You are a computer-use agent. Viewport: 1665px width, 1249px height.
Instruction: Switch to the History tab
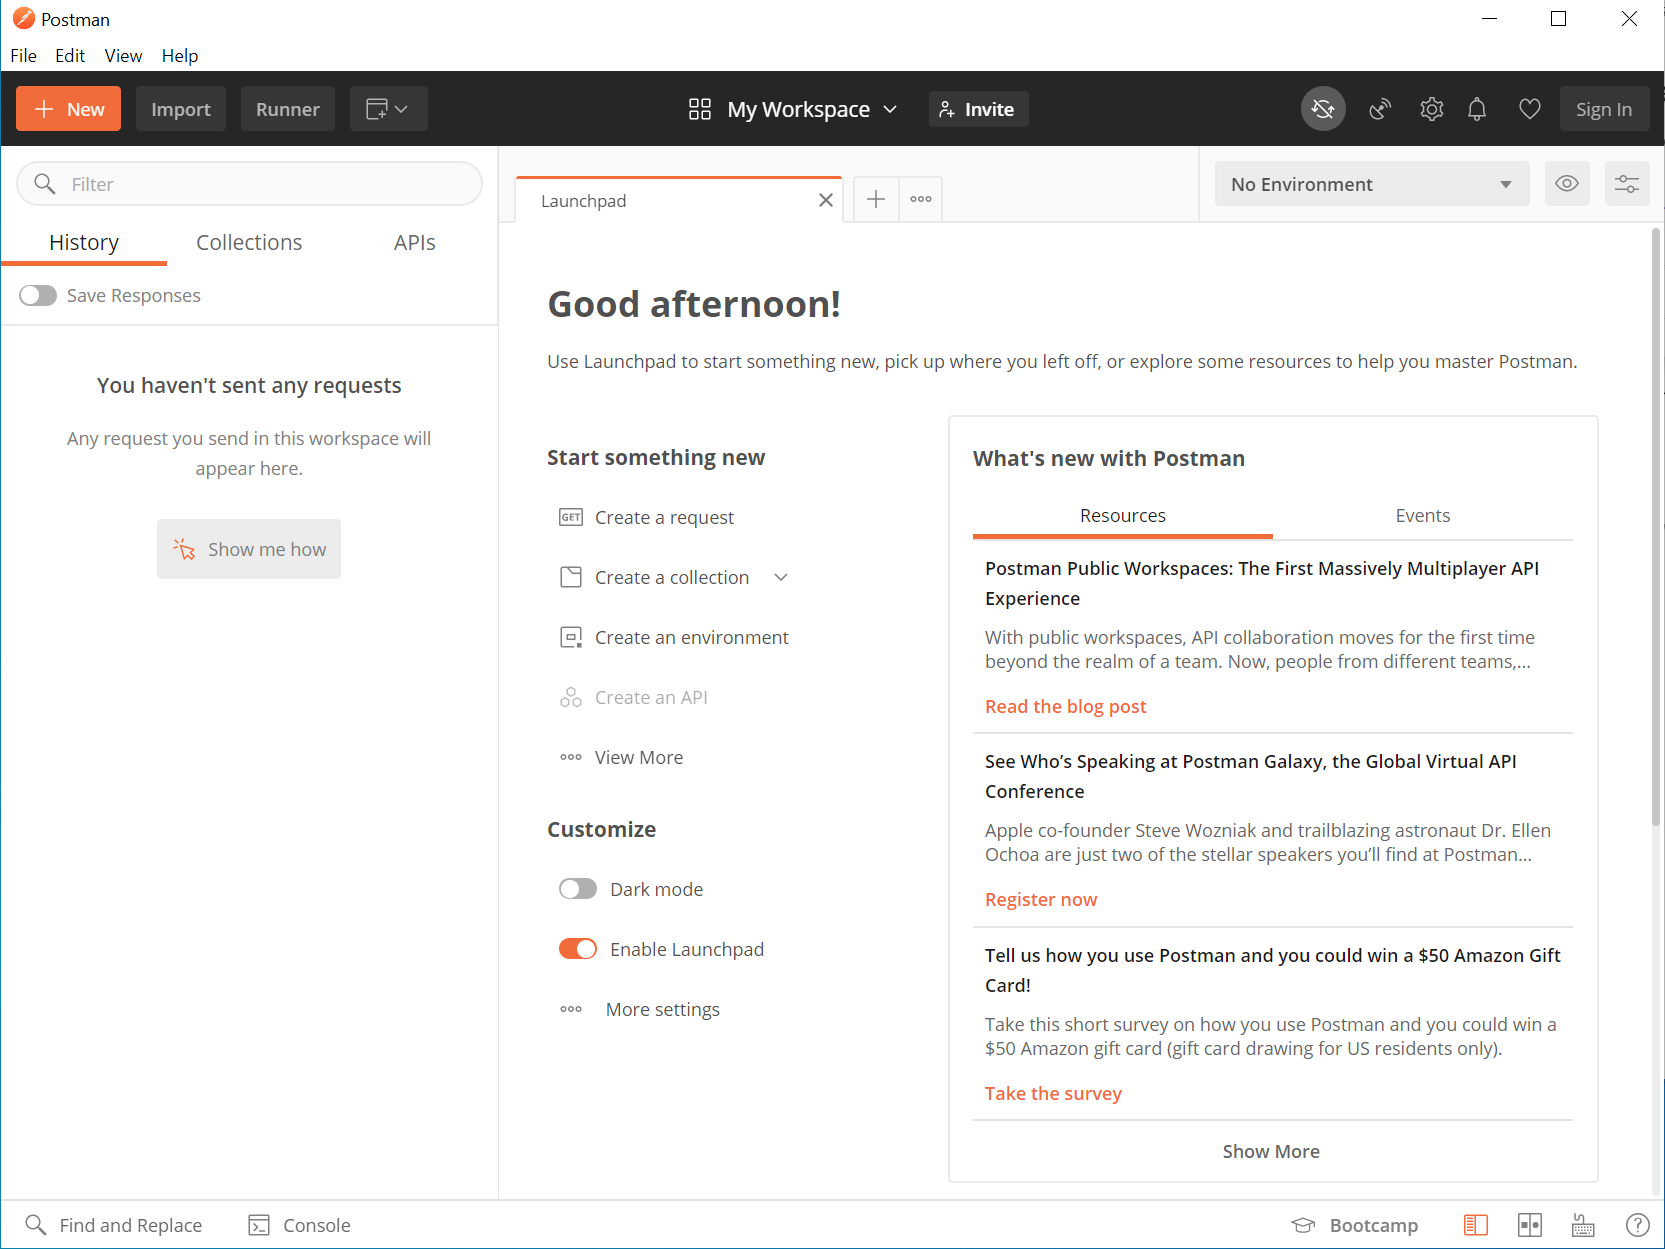pyautogui.click(x=84, y=243)
